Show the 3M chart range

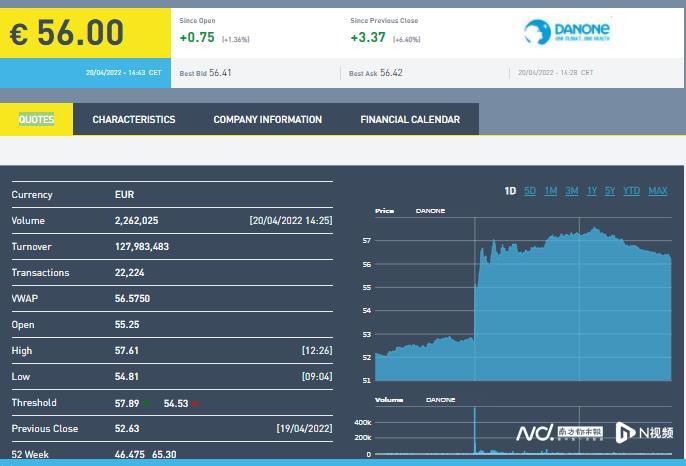(x=571, y=191)
